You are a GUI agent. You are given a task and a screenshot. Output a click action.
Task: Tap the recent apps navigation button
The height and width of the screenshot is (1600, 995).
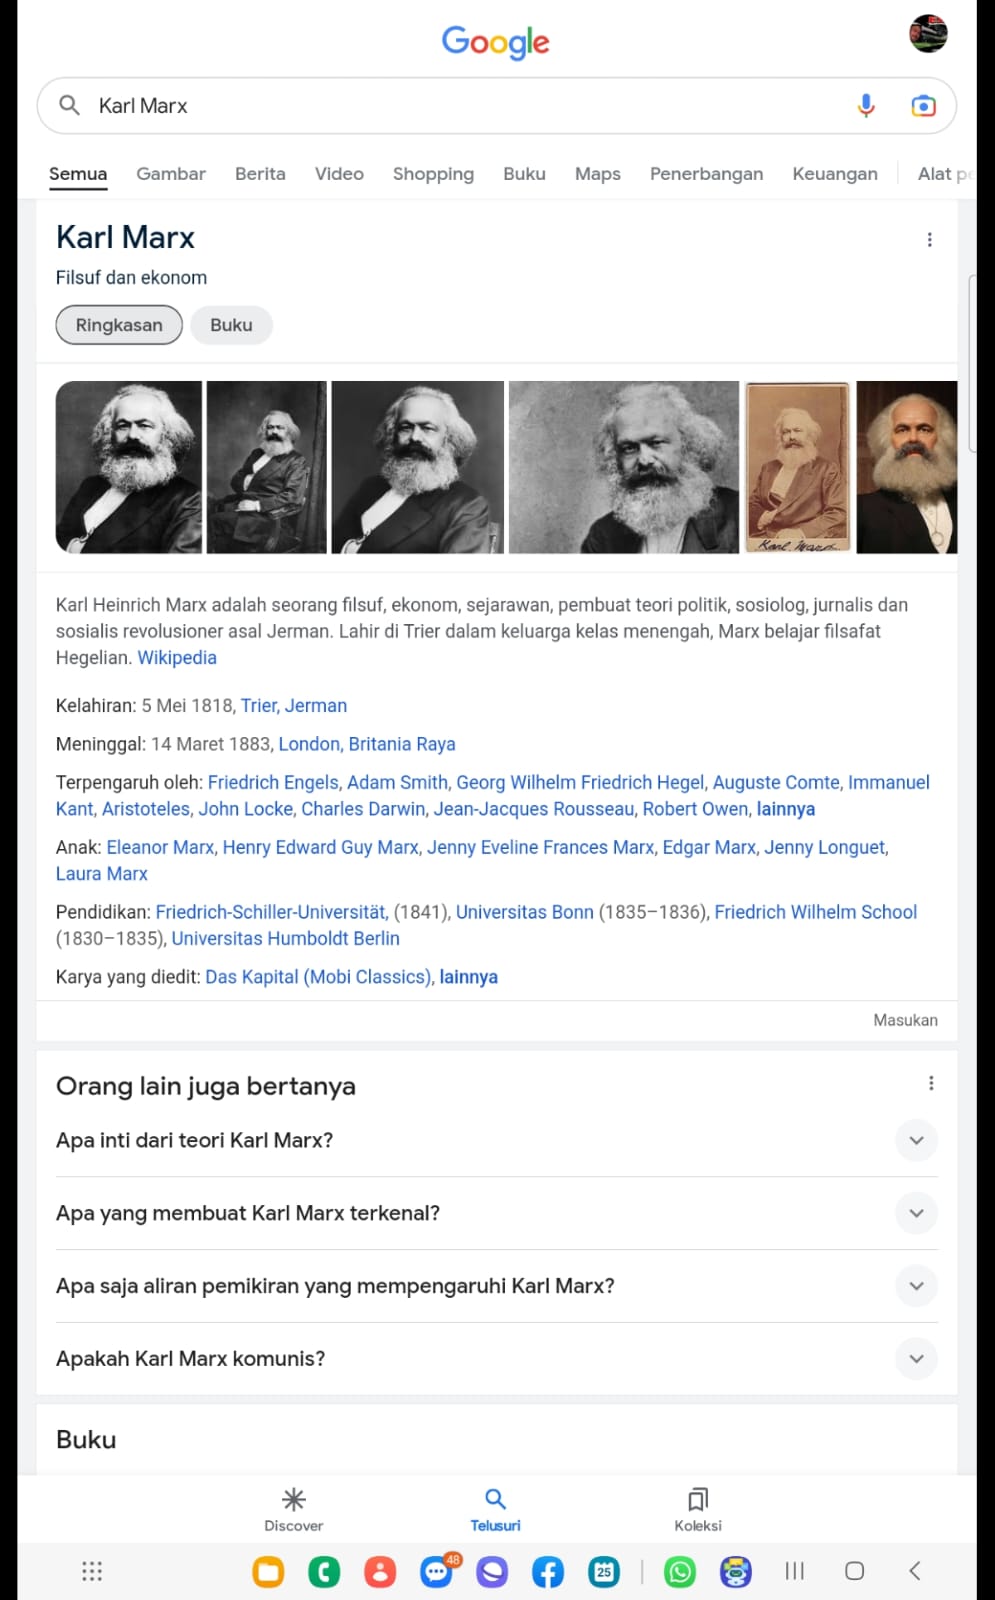(x=795, y=1571)
